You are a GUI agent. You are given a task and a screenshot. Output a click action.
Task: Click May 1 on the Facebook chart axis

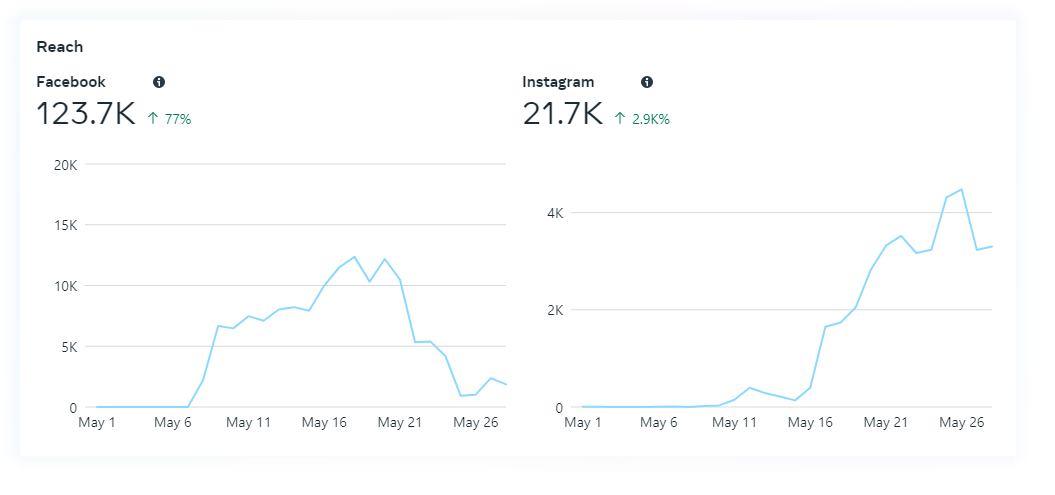97,423
